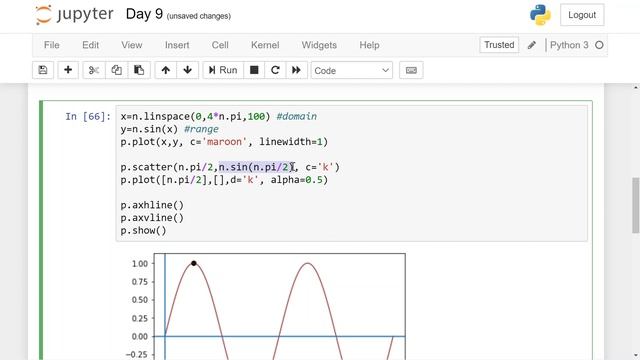Open the Kernel menu
The height and width of the screenshot is (360, 640).
(x=265, y=45)
